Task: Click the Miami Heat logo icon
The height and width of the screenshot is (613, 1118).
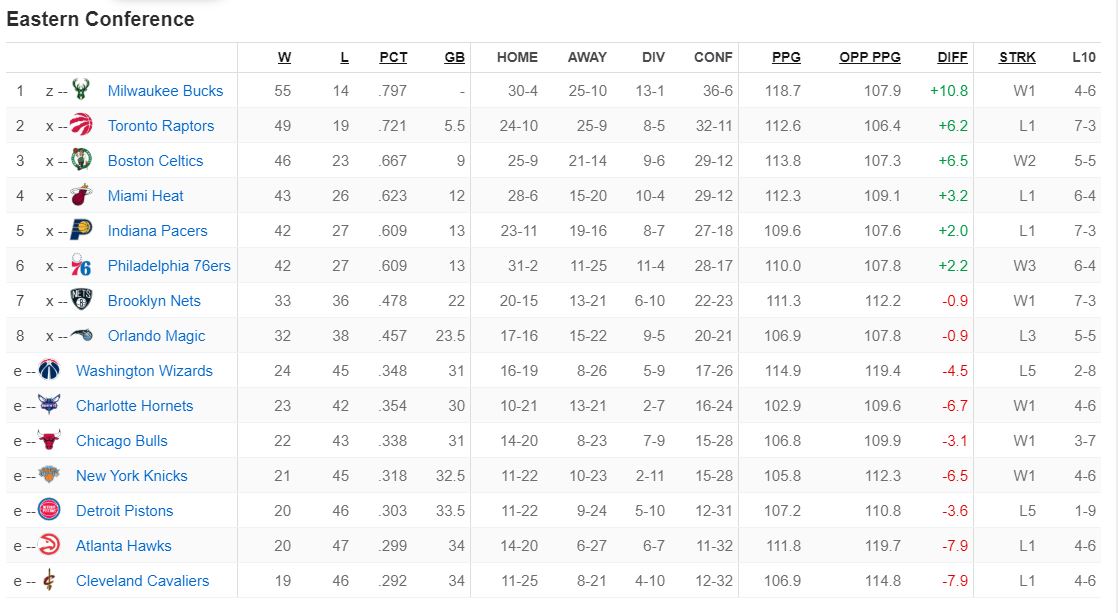Action: 81,195
